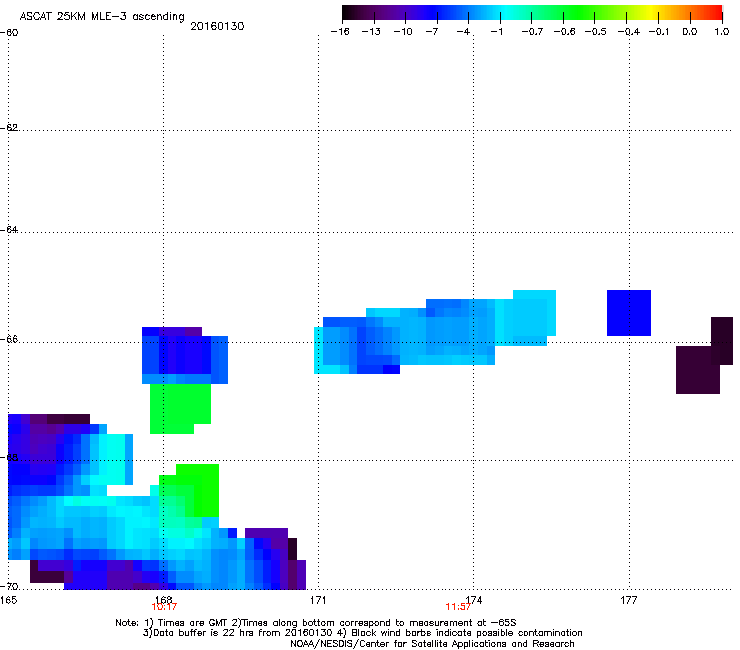Click the "-0.5" color scale label
The width and height of the screenshot is (740, 650).
coord(595,32)
